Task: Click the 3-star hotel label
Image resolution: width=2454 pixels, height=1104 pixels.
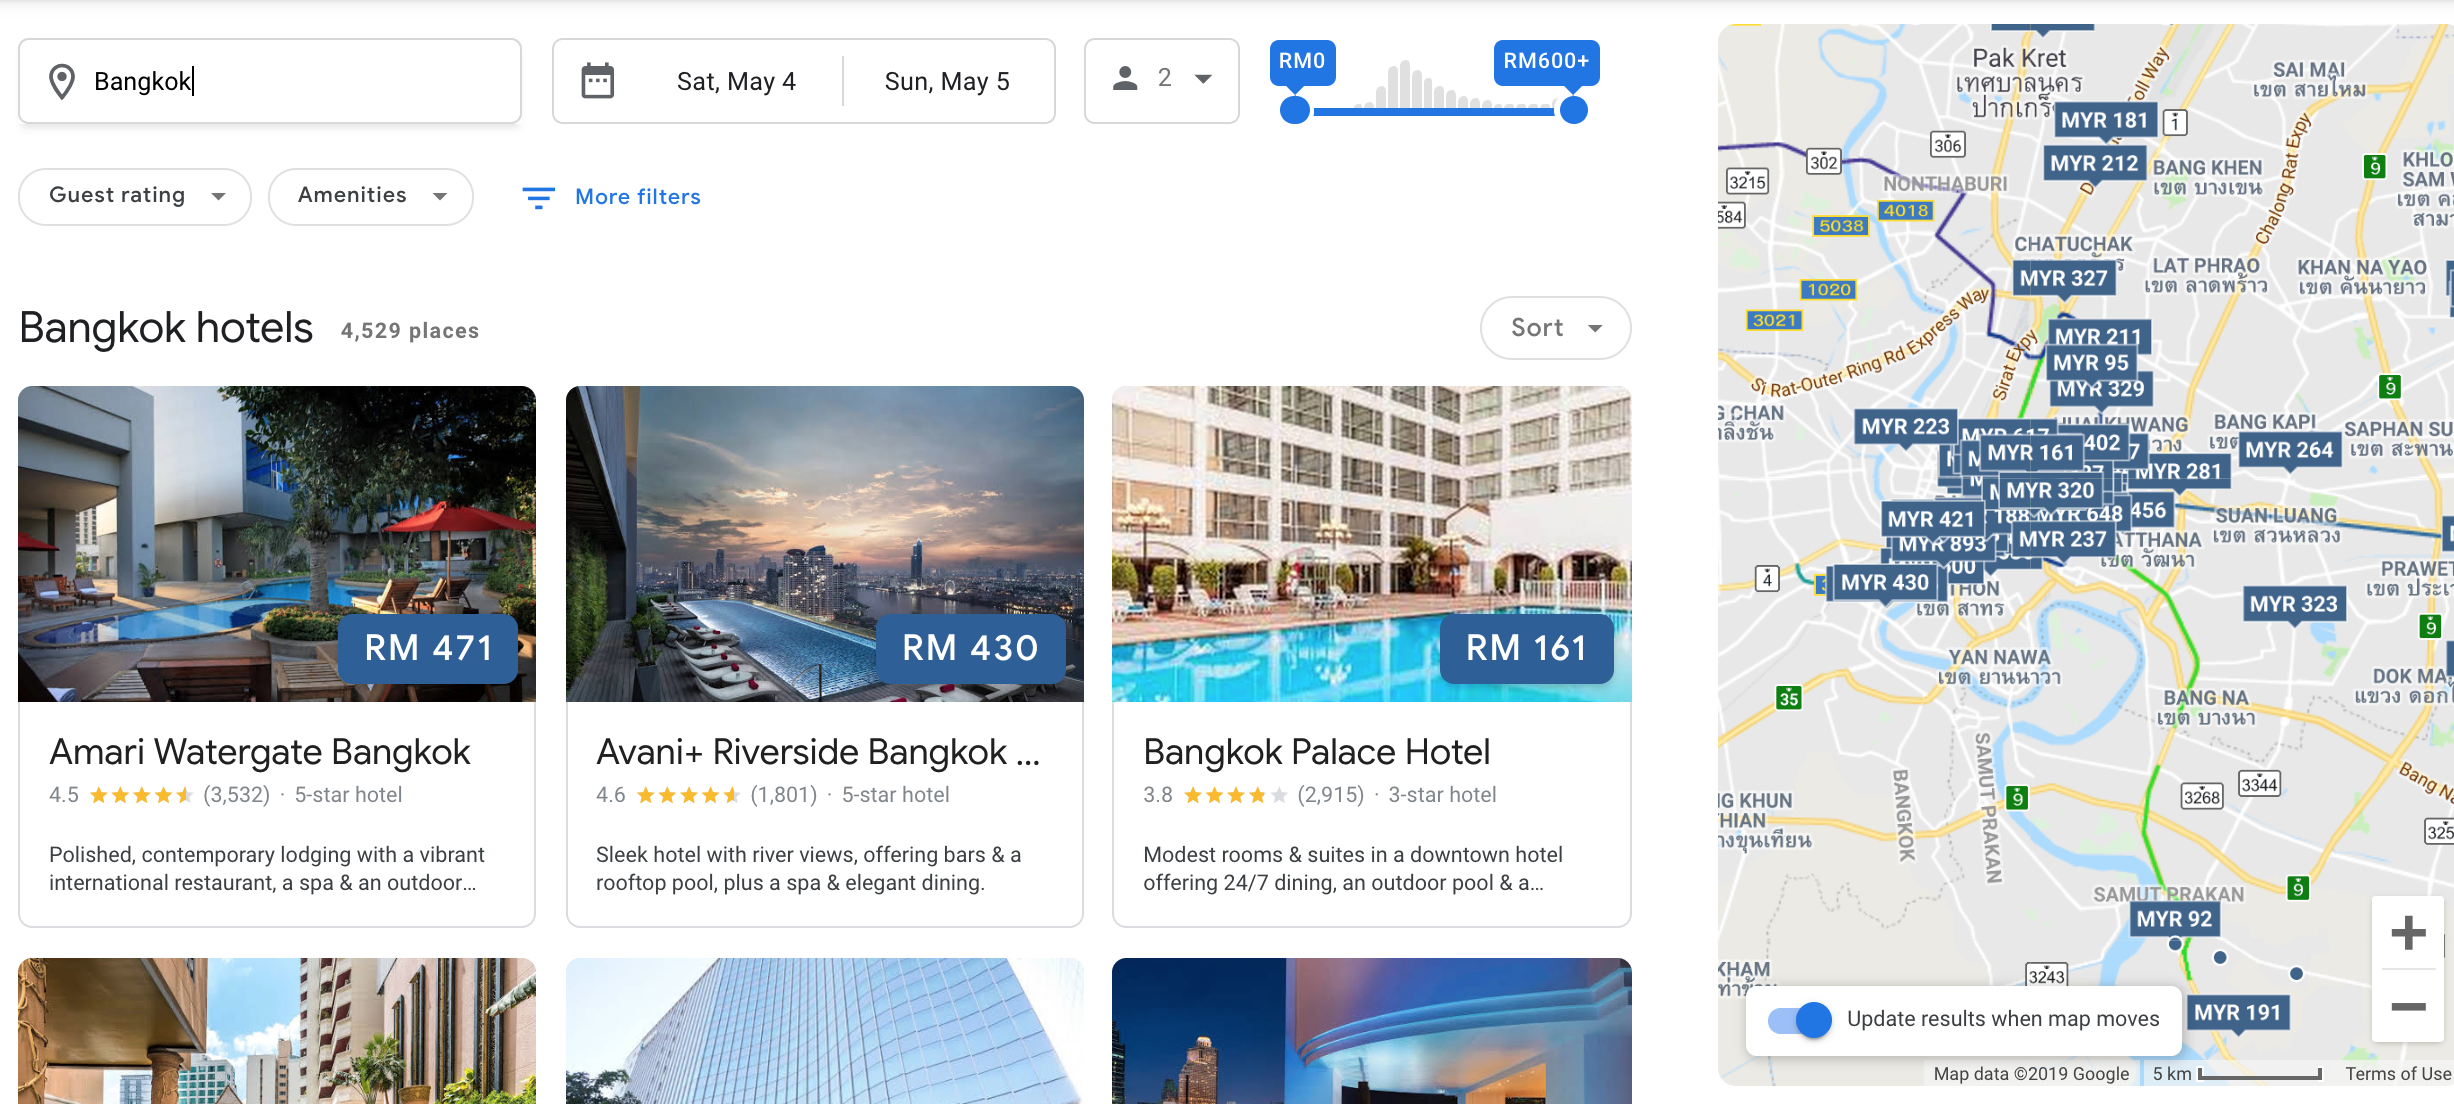Action: pos(1442,795)
